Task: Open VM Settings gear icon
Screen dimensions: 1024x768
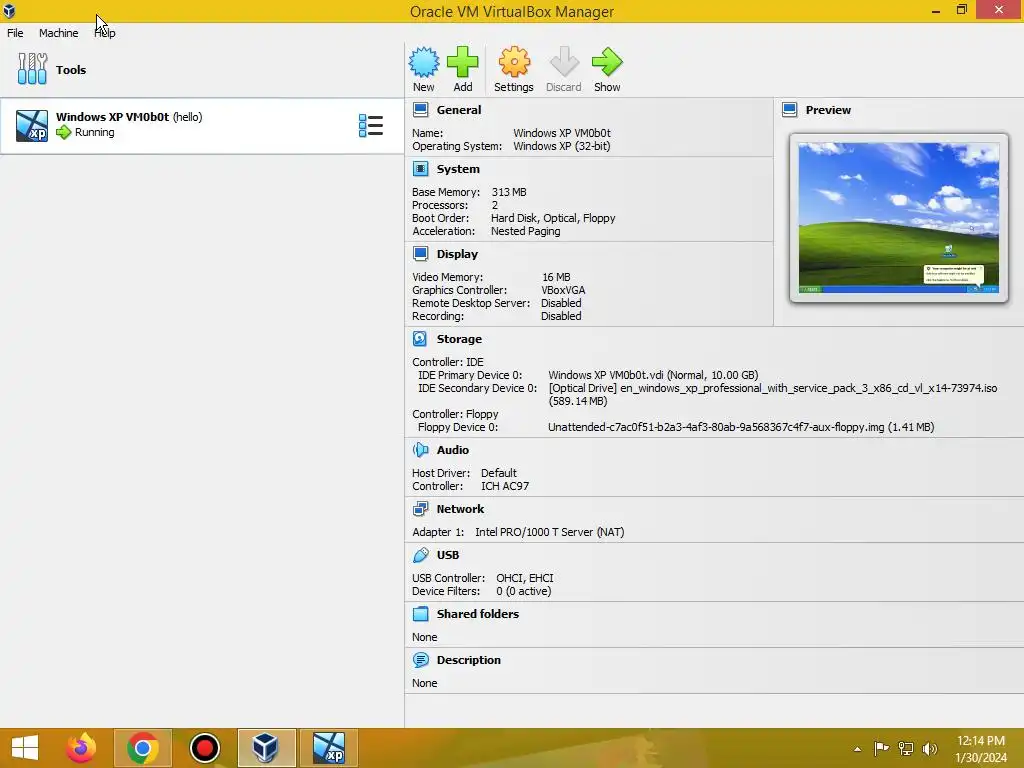Action: (x=514, y=62)
